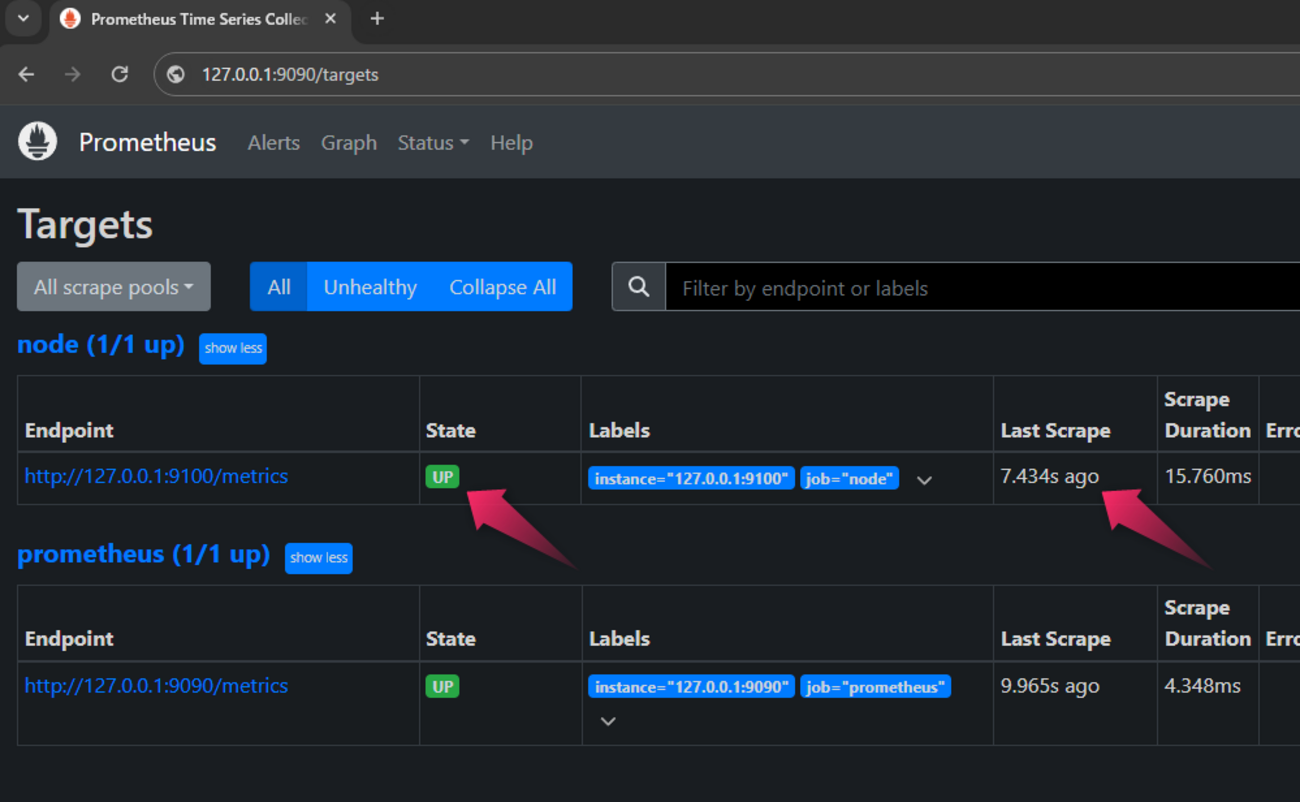
Task: Click the browser back arrow
Action: point(27,74)
